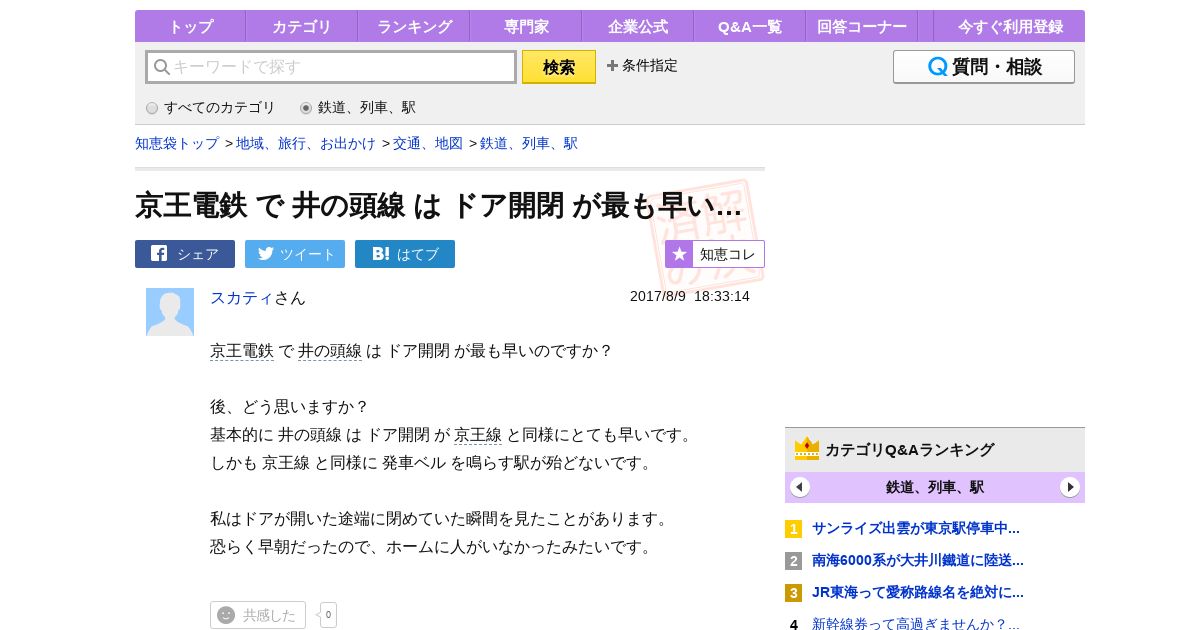Click the blue Q icon on 質問・相談

pos(937,67)
